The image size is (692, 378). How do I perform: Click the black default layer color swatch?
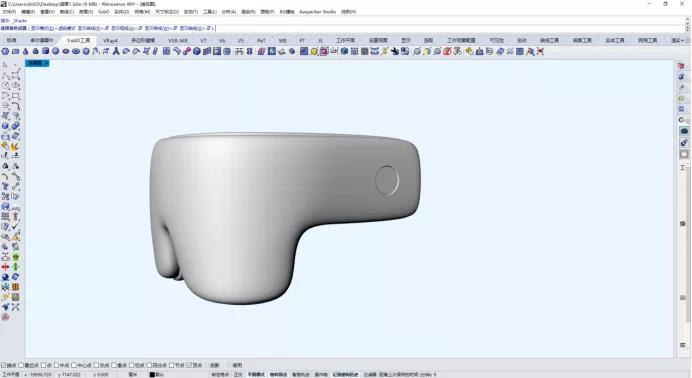click(152, 374)
